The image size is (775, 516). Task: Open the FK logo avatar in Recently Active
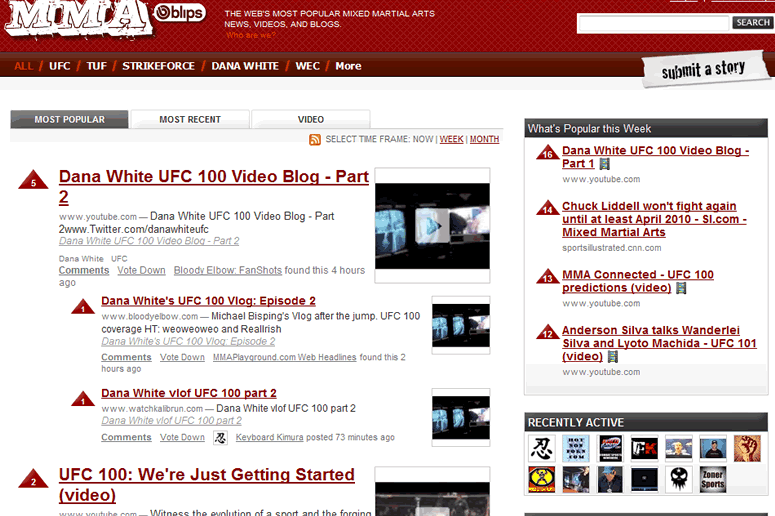(644, 449)
